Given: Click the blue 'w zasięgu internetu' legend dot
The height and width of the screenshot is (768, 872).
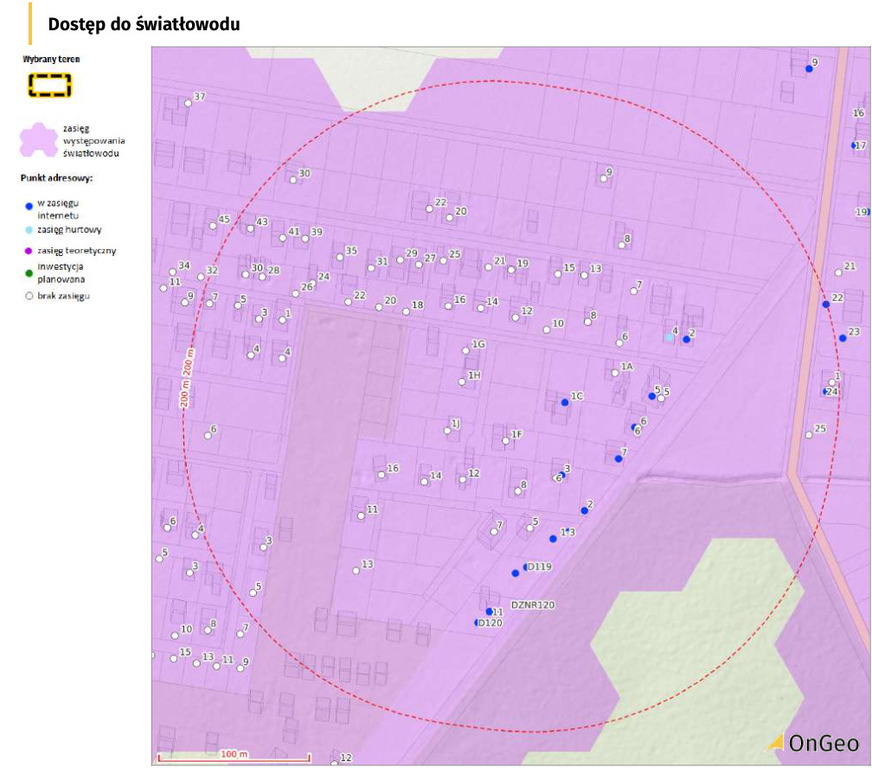Looking at the screenshot, I should pos(29,202).
